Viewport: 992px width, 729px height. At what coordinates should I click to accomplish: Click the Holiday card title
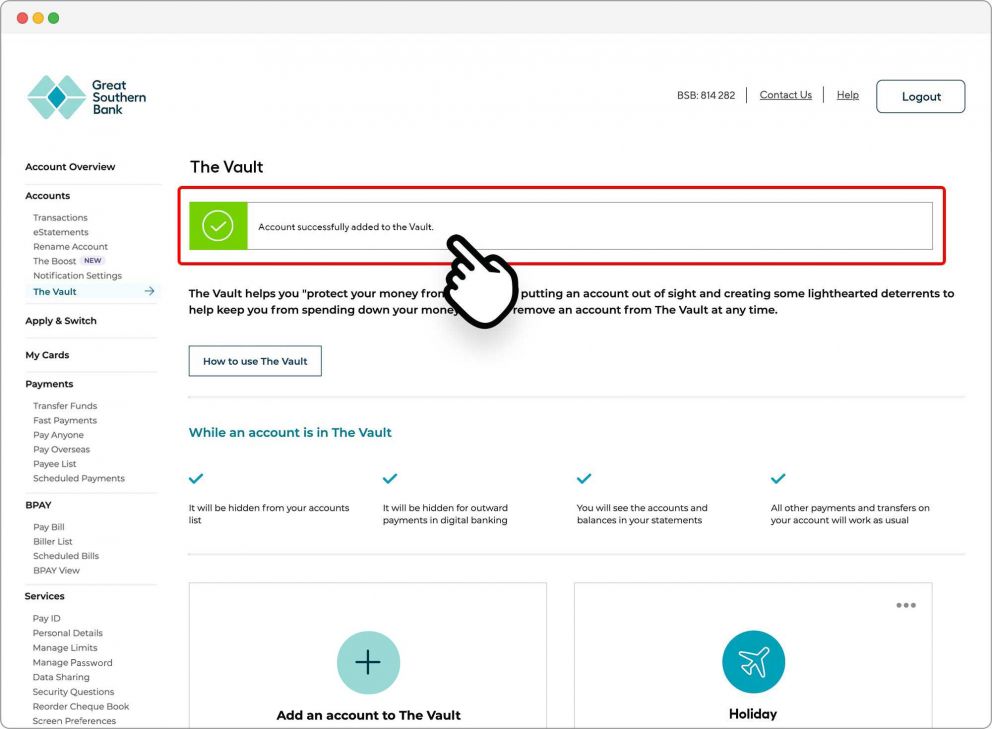[x=753, y=714]
